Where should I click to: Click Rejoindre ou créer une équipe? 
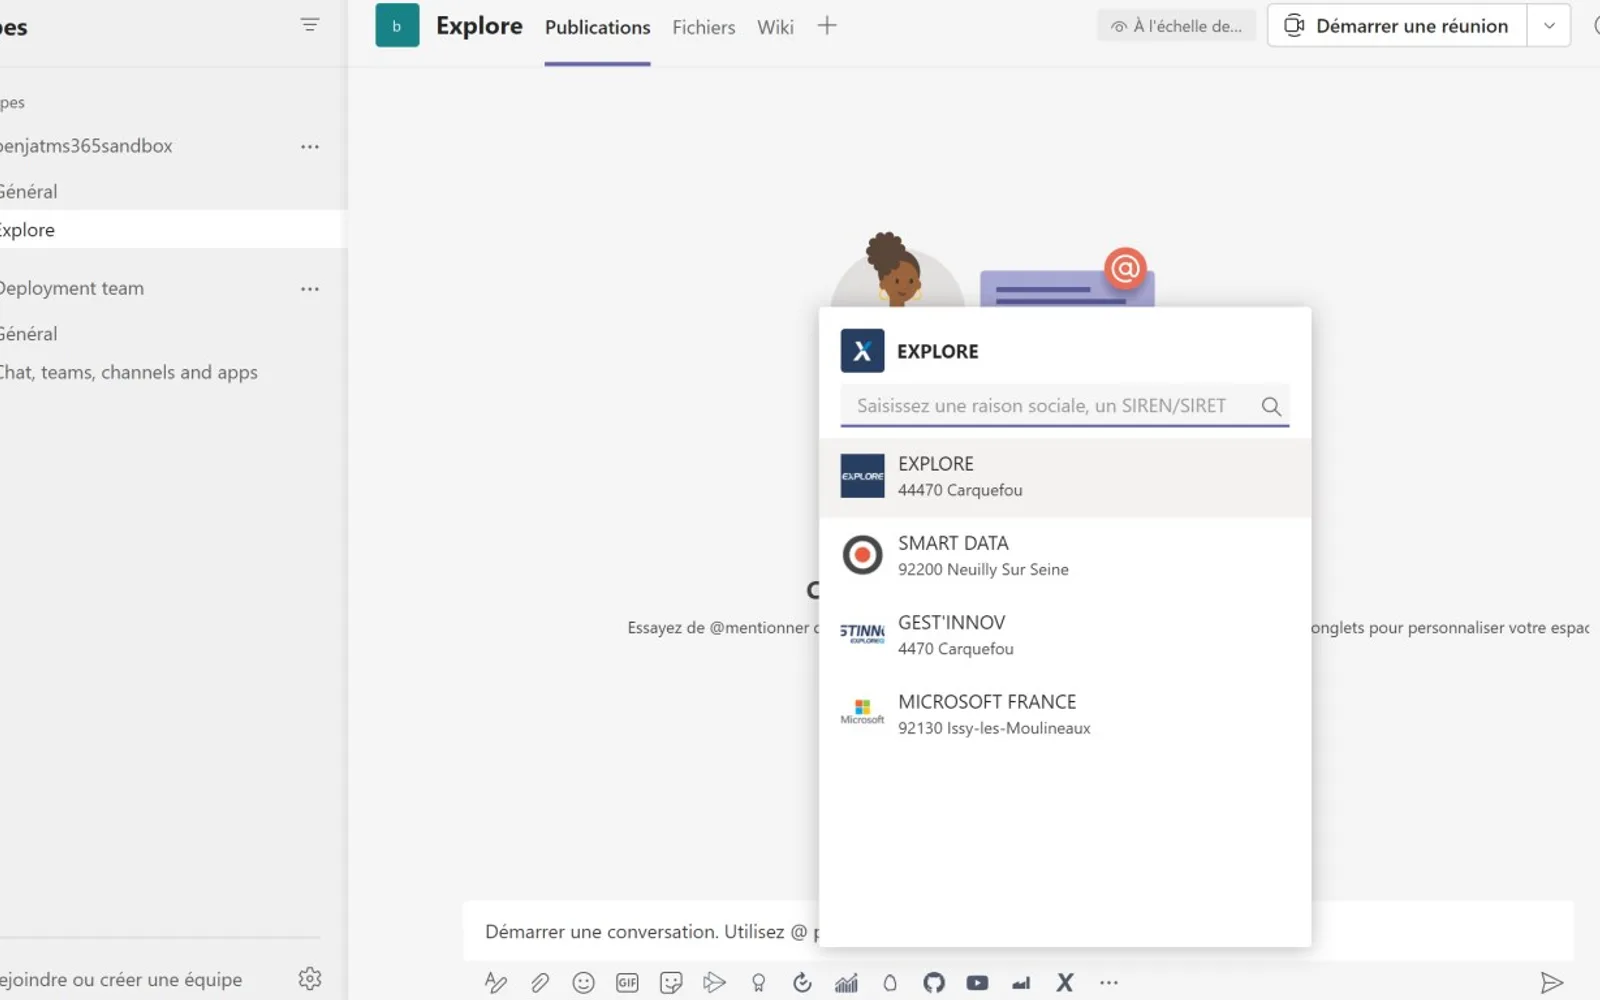[121, 979]
